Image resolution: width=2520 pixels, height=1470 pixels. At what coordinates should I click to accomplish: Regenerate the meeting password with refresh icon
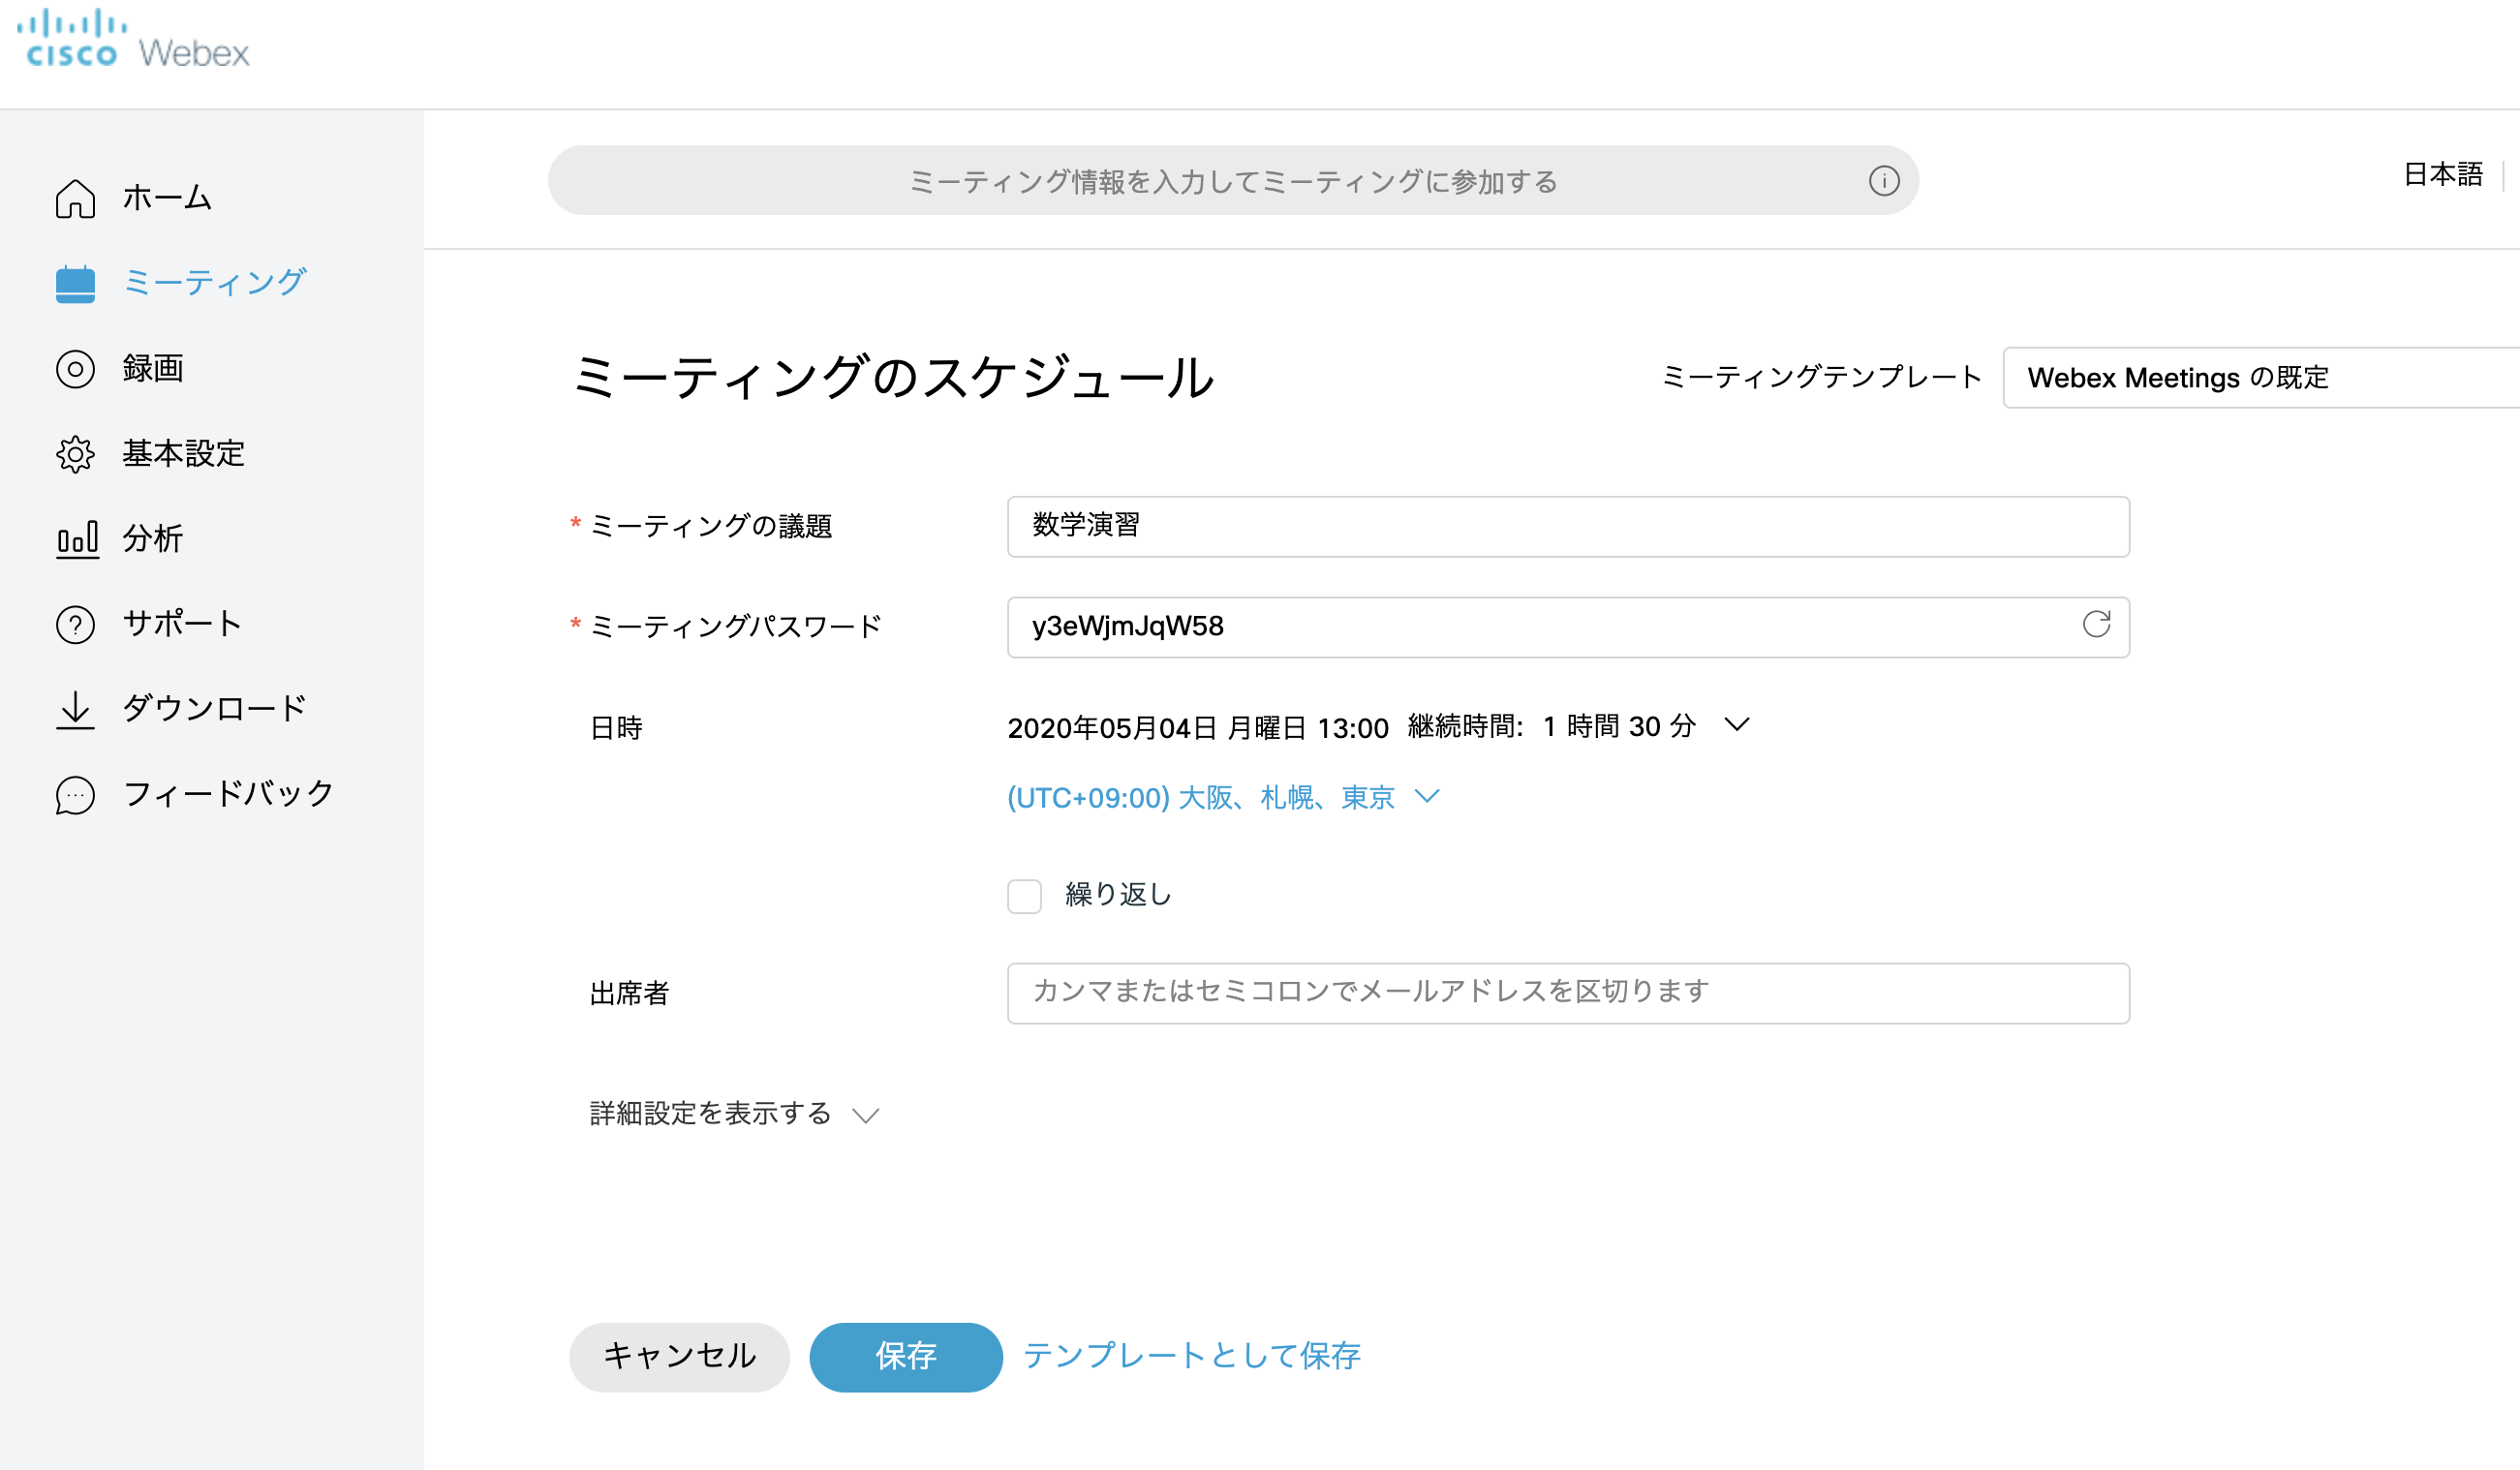tap(2096, 625)
